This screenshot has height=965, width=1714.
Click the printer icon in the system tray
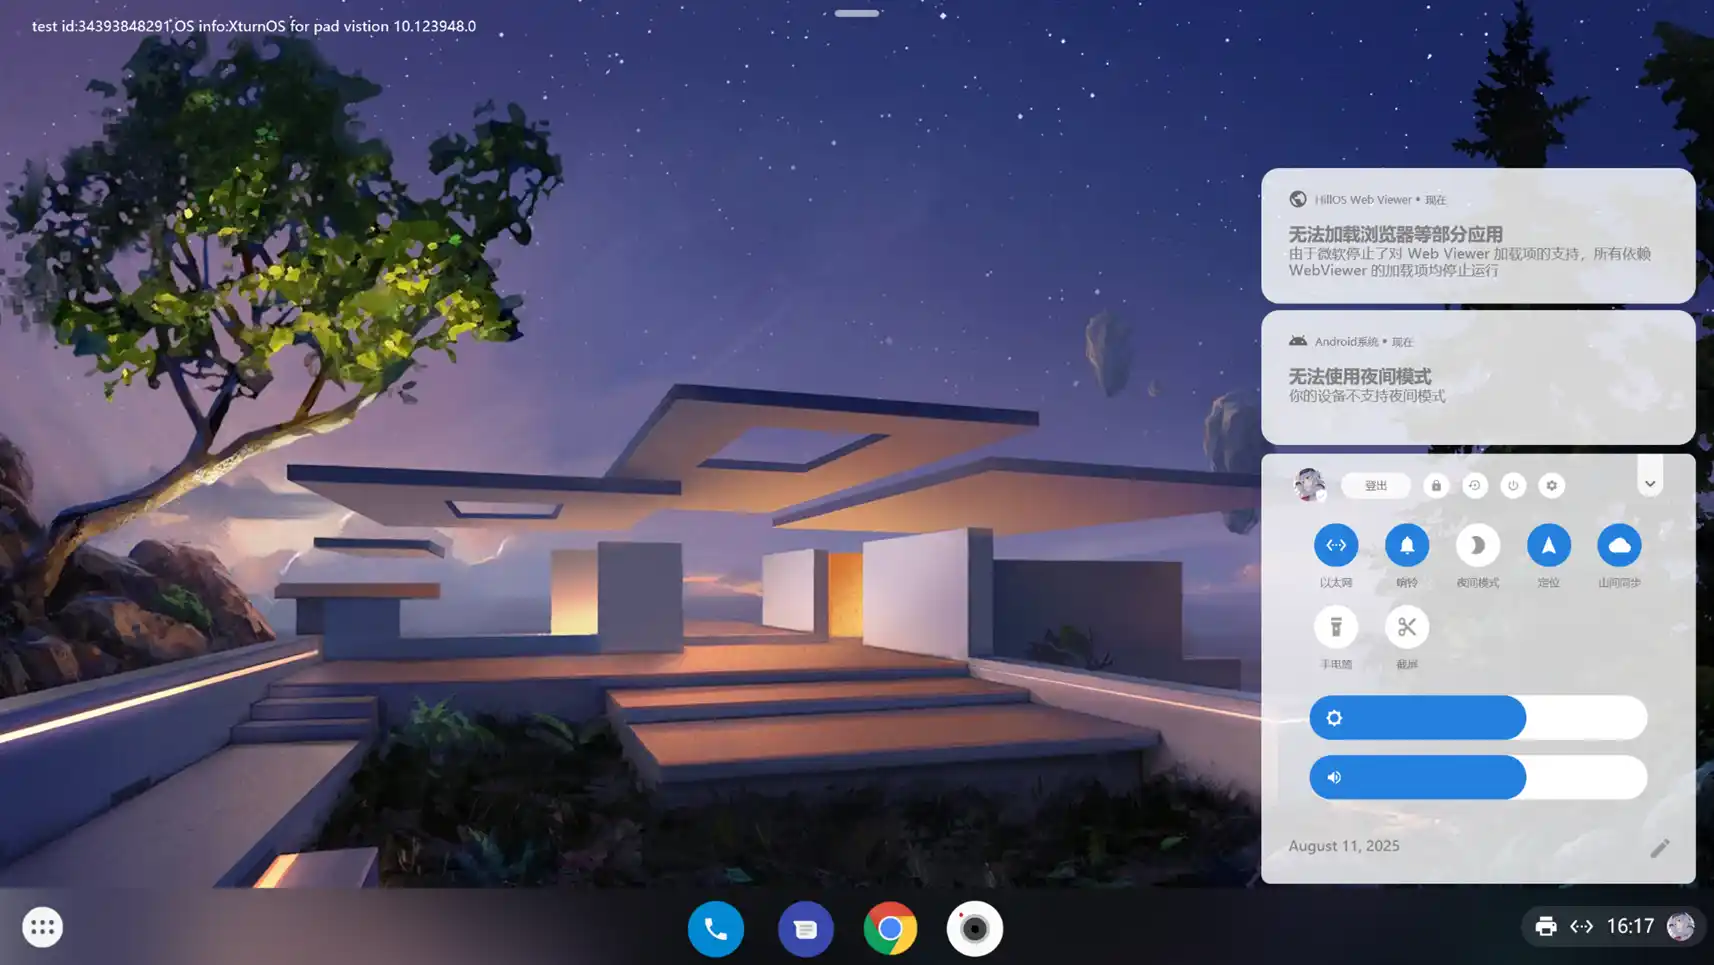1545,926
